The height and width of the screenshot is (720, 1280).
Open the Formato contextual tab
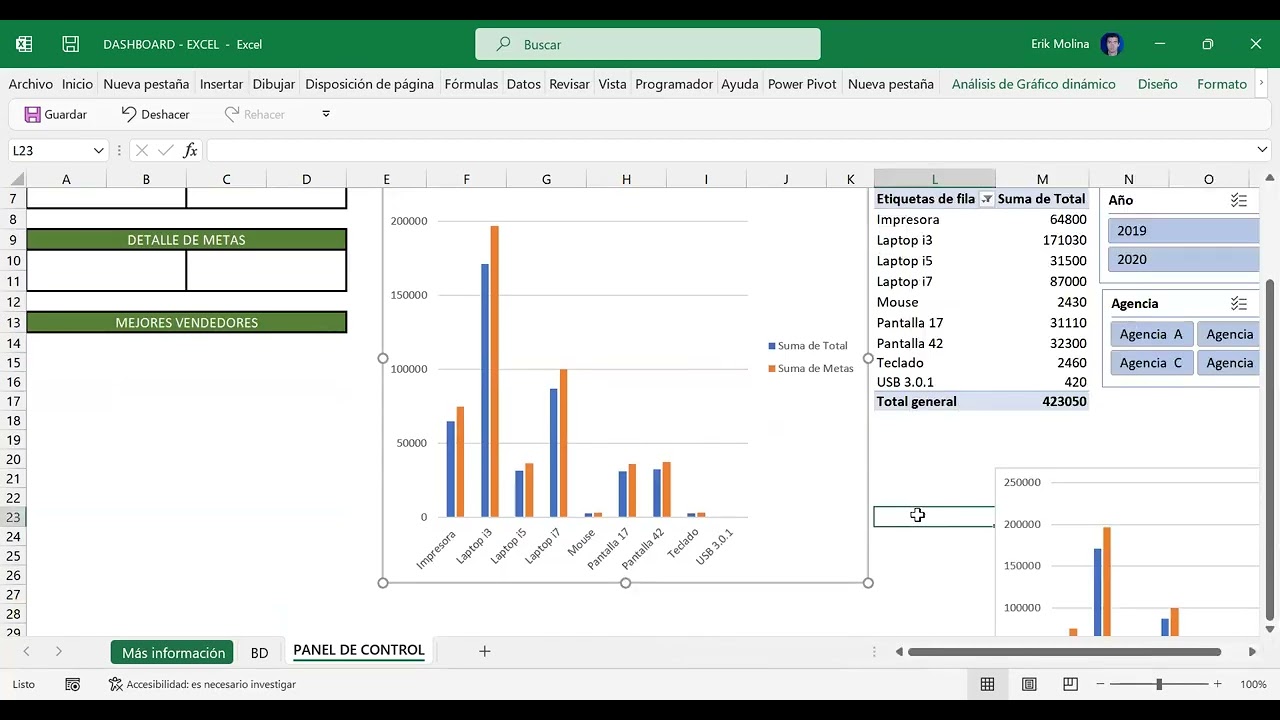[1222, 84]
